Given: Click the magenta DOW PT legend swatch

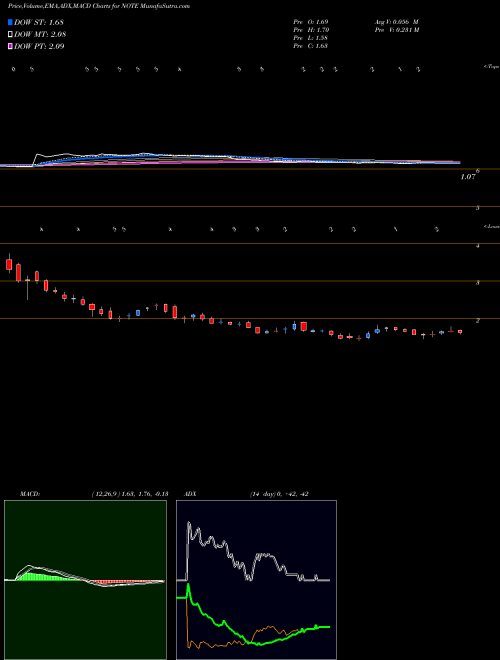Looking at the screenshot, I should (10, 46).
